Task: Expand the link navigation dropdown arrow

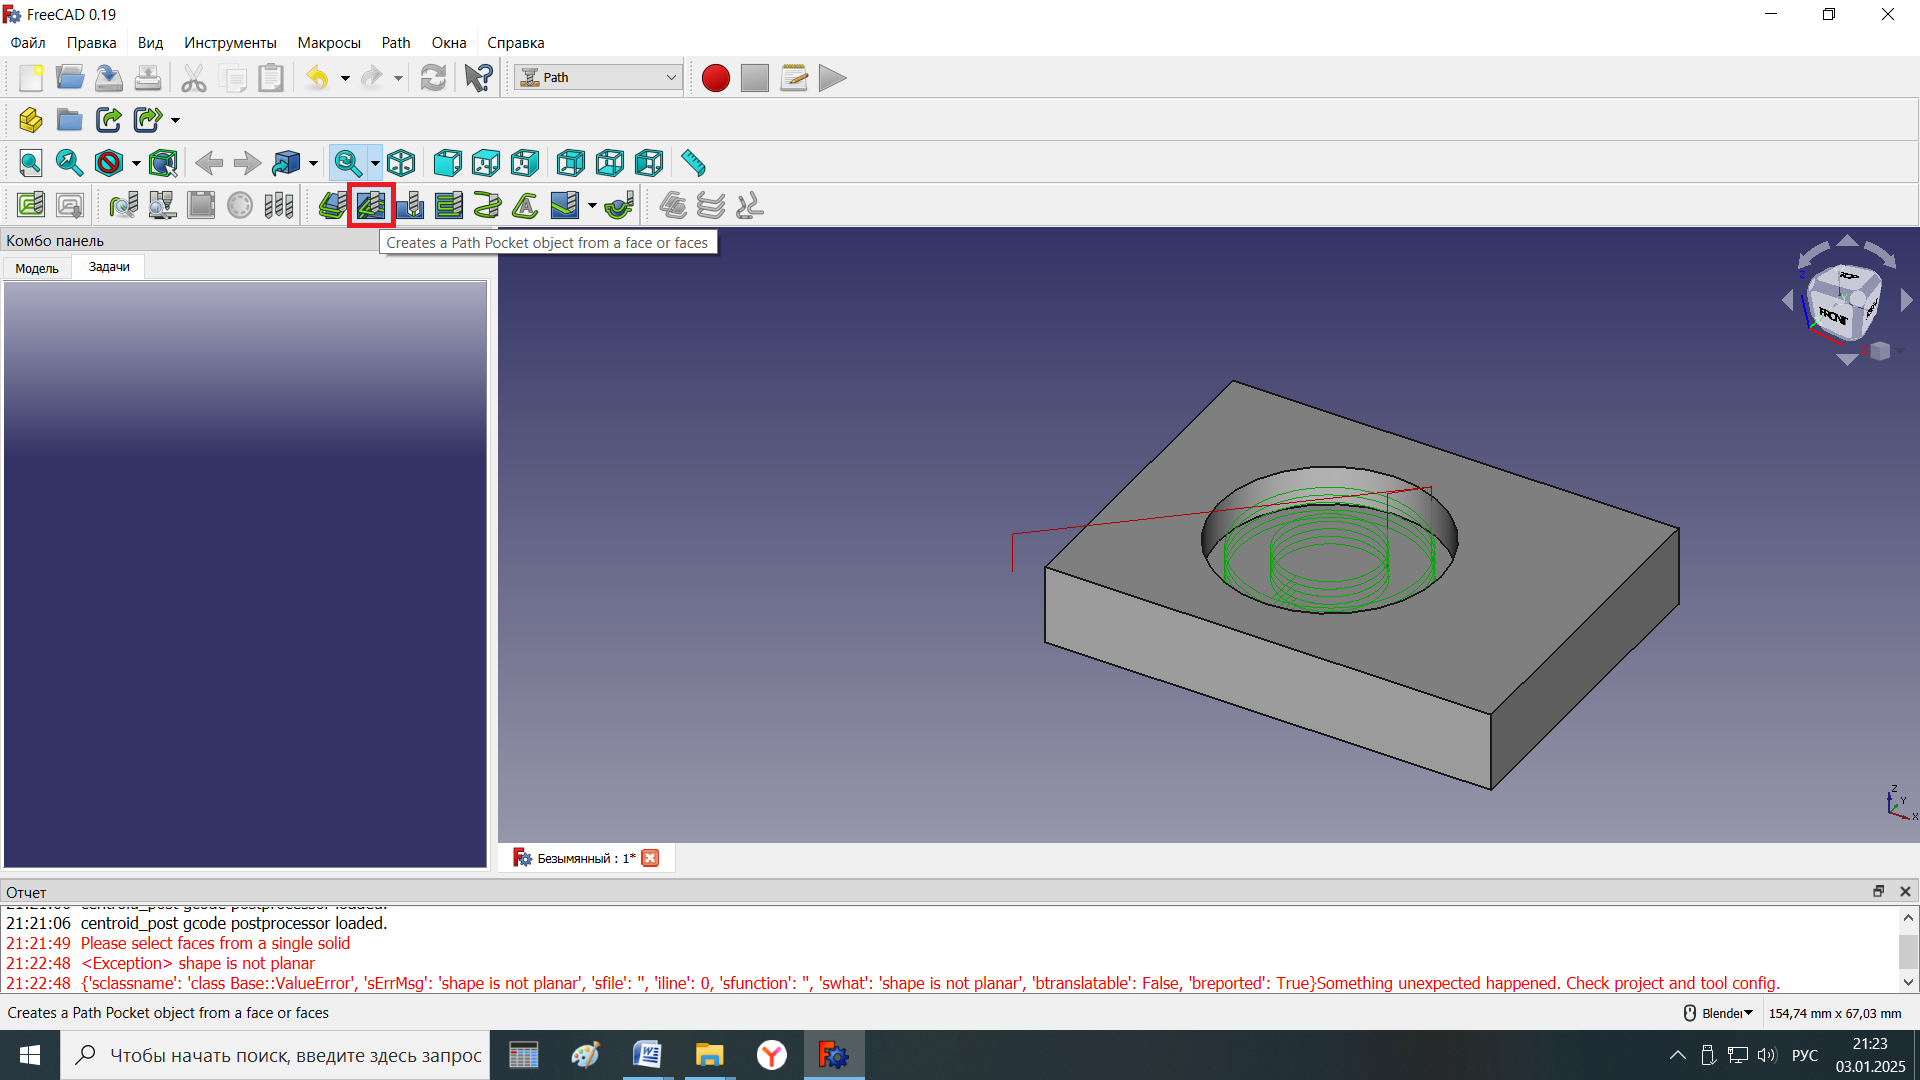Action: (x=313, y=163)
